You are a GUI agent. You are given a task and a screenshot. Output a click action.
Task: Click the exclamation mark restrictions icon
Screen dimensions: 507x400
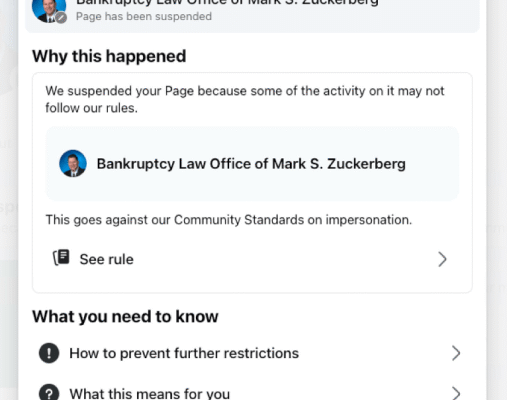(49, 353)
